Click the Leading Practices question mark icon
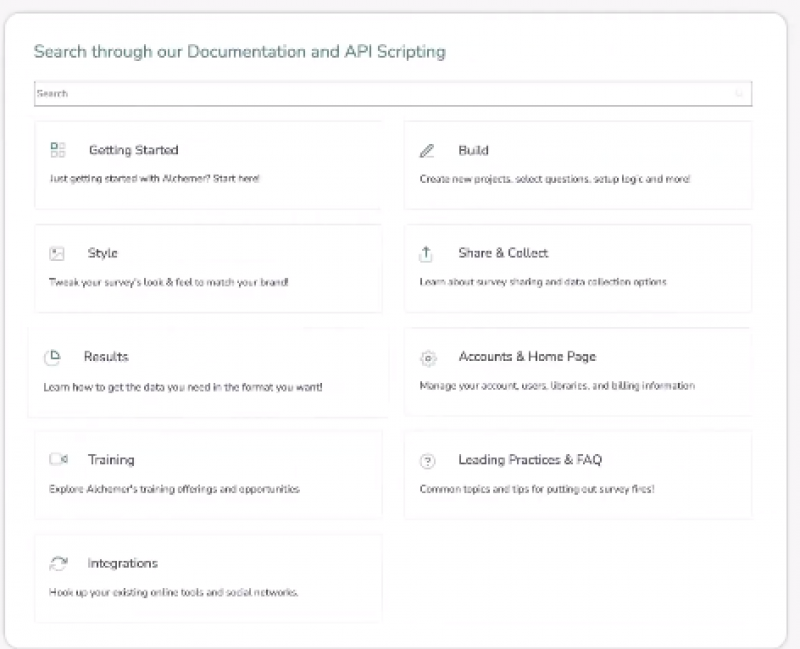 click(428, 461)
